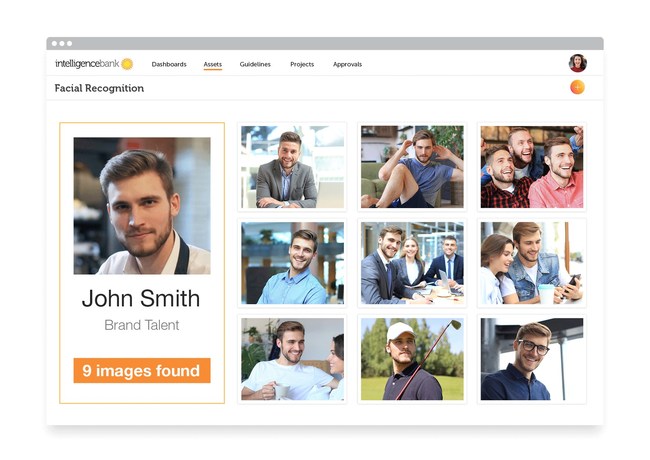Click the Brand Talent label
This screenshot has height=460, width=650.
(x=142, y=325)
